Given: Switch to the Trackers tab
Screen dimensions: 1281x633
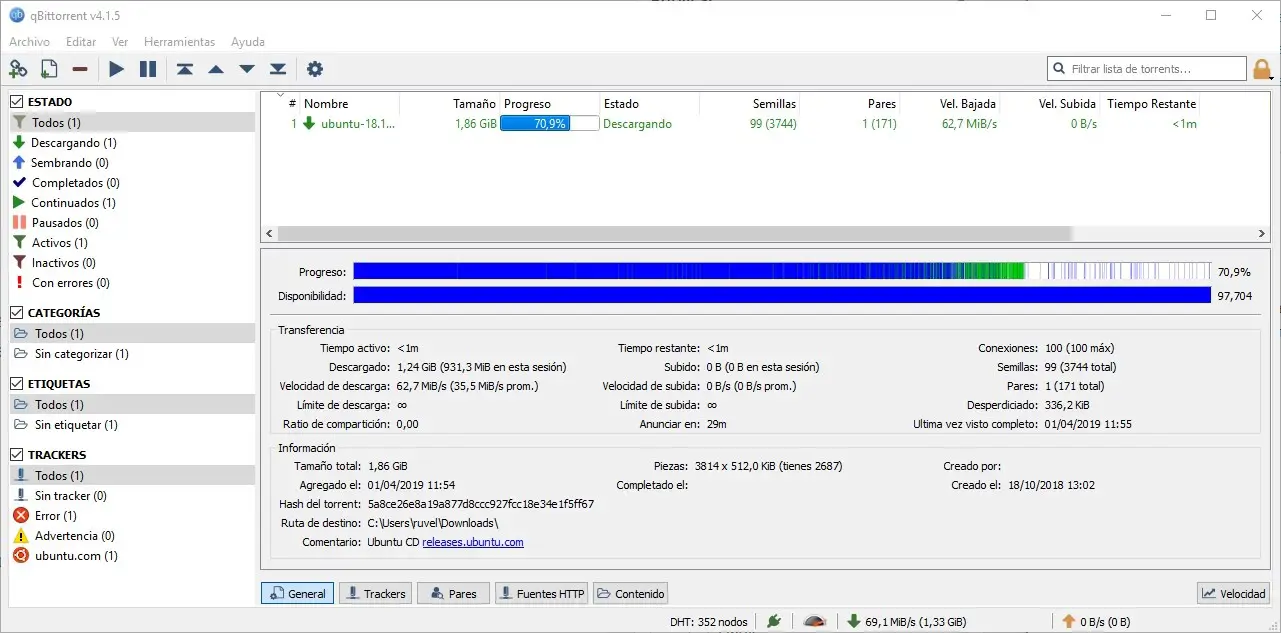Looking at the screenshot, I should pos(375,593).
